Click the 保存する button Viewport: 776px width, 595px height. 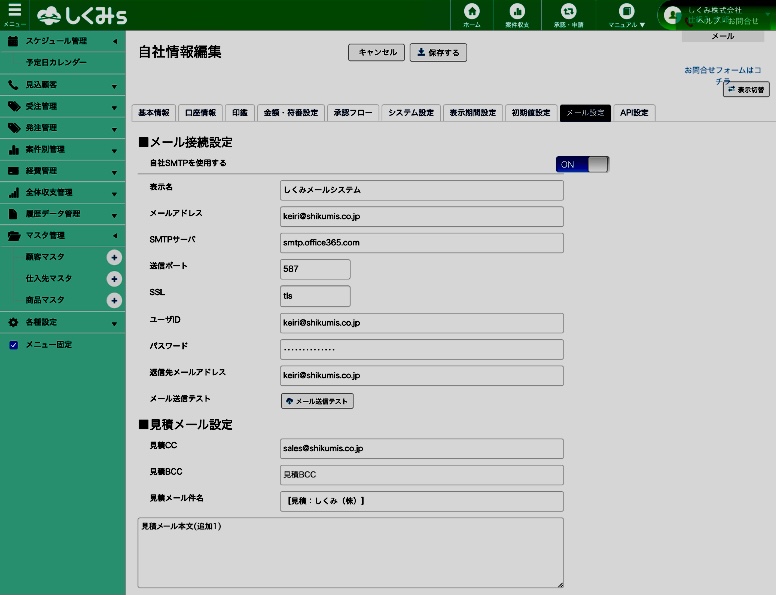pos(438,52)
